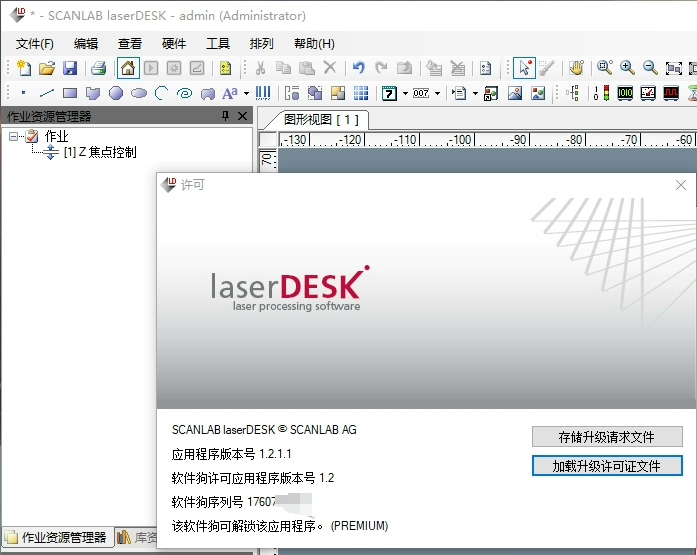Toggle the Home view button in the toolbar
Viewport: 697px width, 555px height.
(x=128, y=68)
